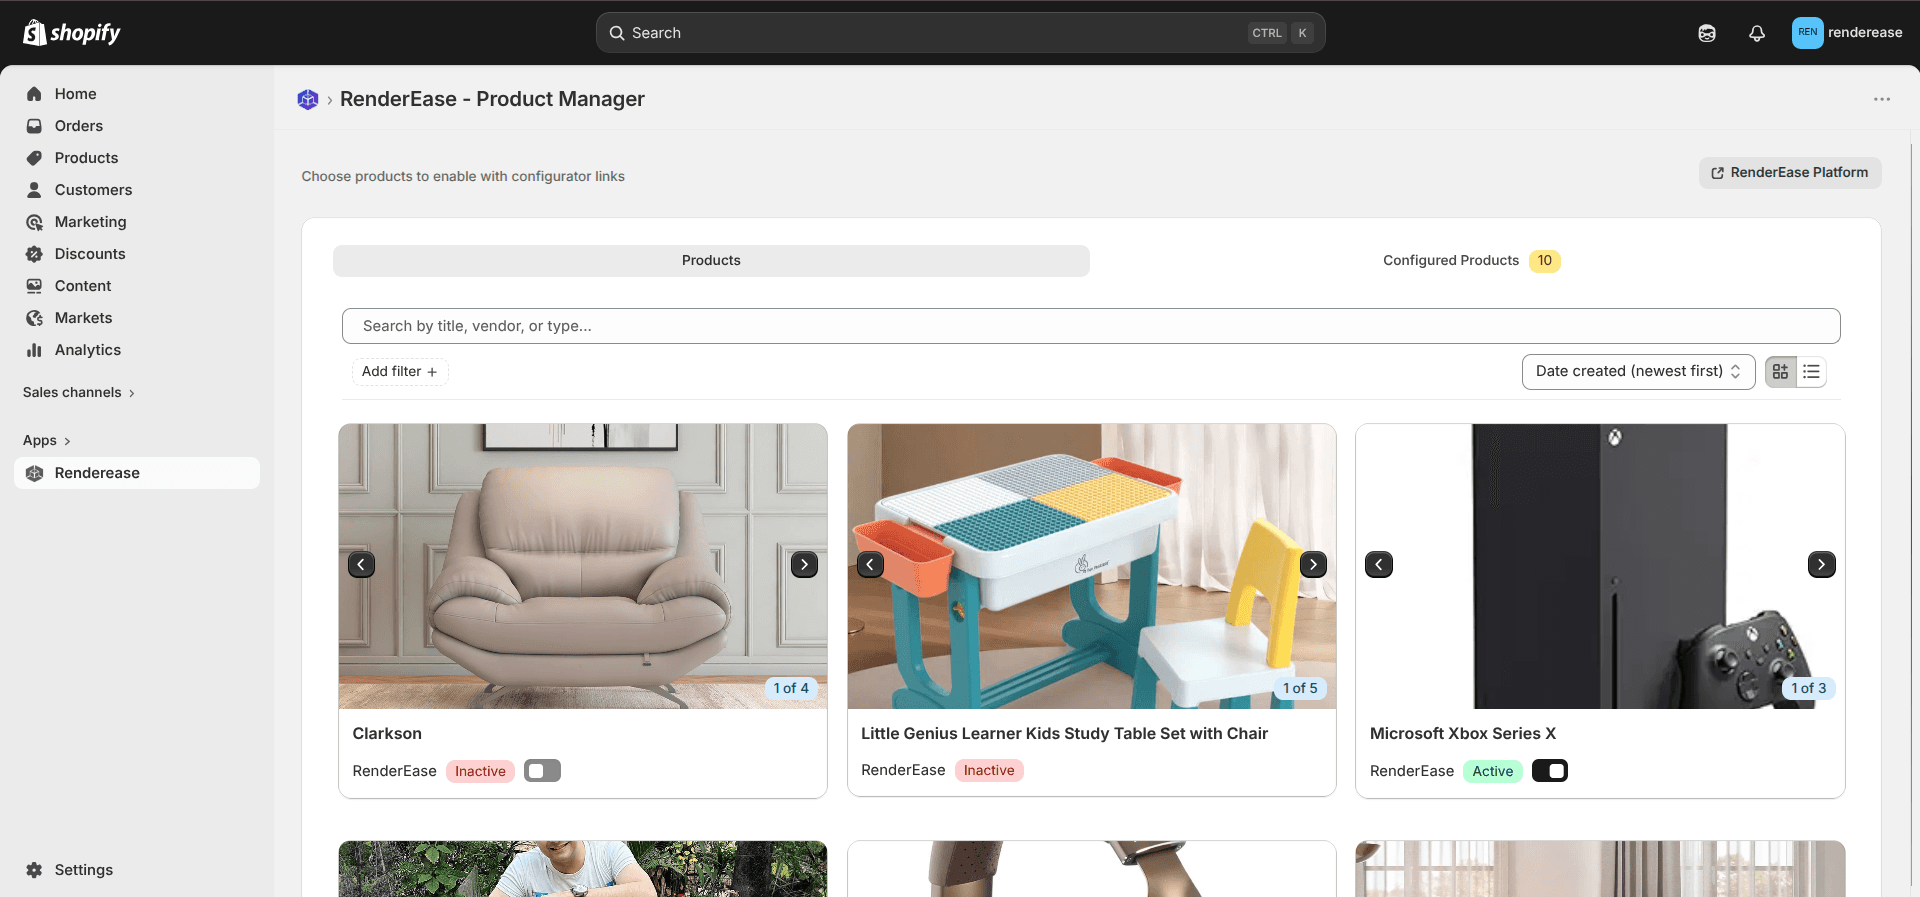Click the Inactive badge on Clarkson
1920x897 pixels.
480,771
